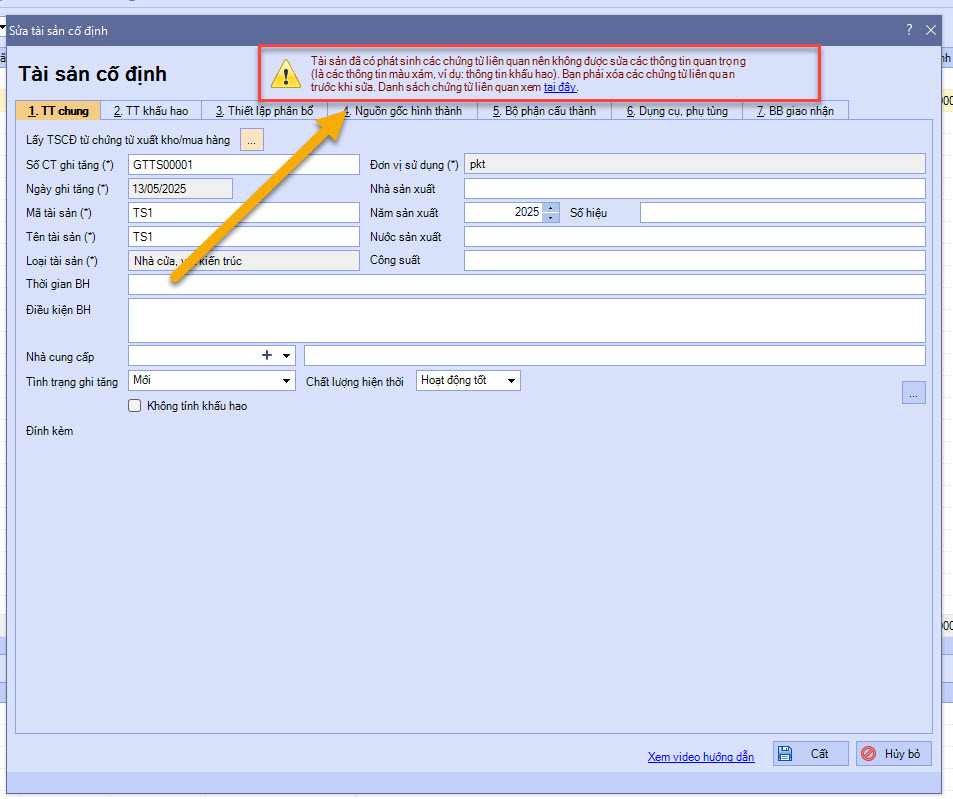Viewport: 953px width, 799px height.
Task: Open the Tình trạng ghi tăng dropdown
Action: pos(286,381)
